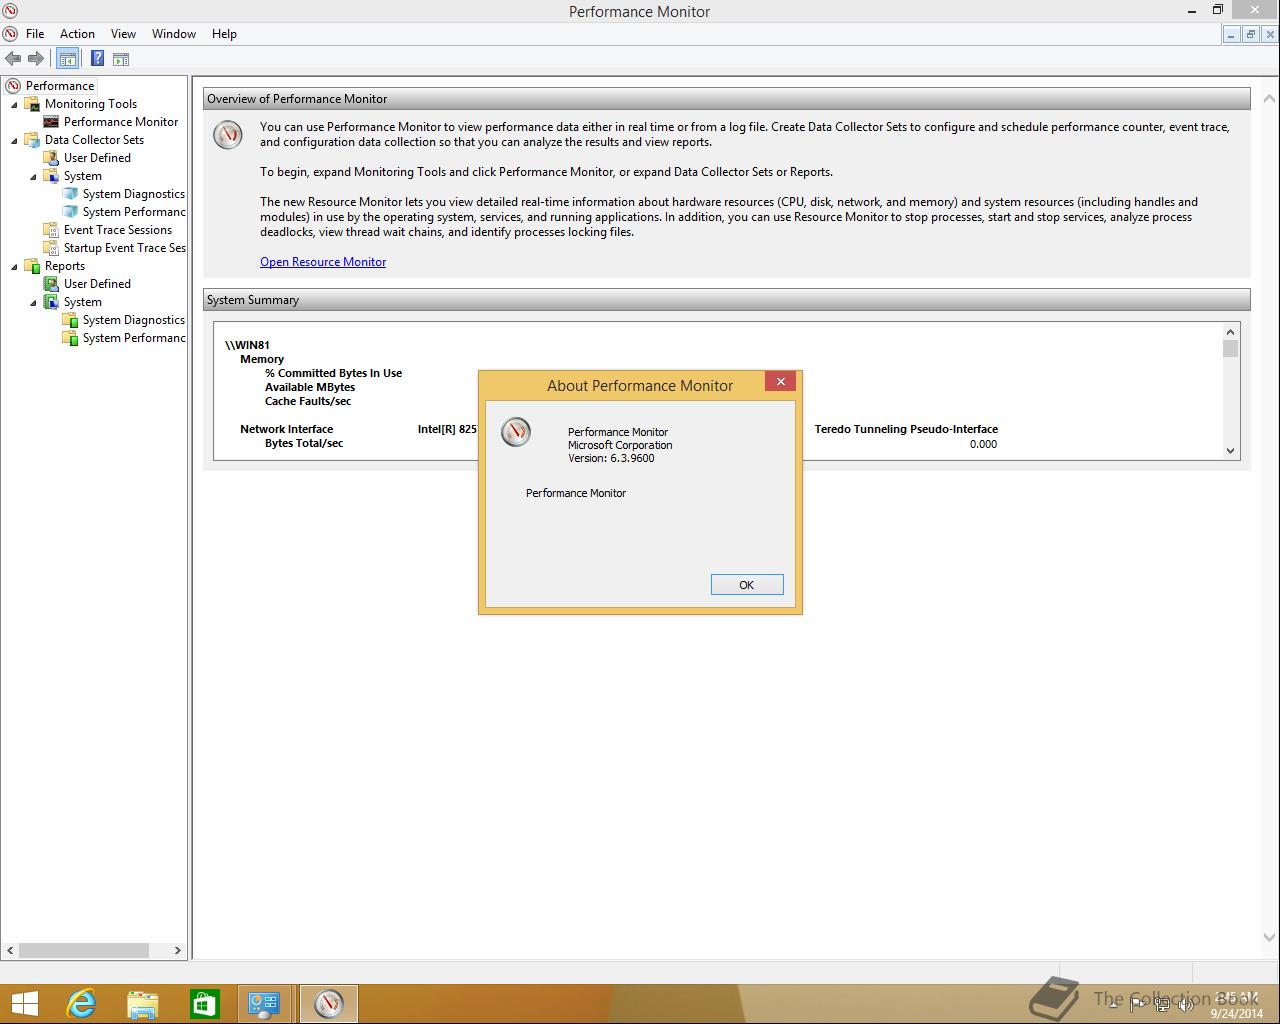Collapse System node under Reports

(x=33, y=302)
